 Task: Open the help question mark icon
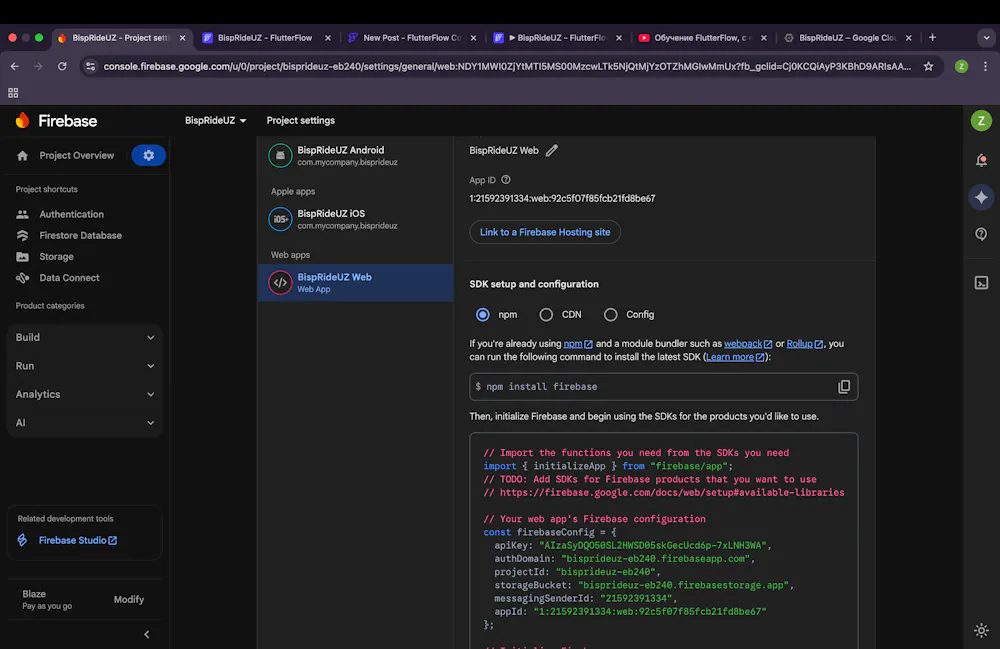(981, 234)
